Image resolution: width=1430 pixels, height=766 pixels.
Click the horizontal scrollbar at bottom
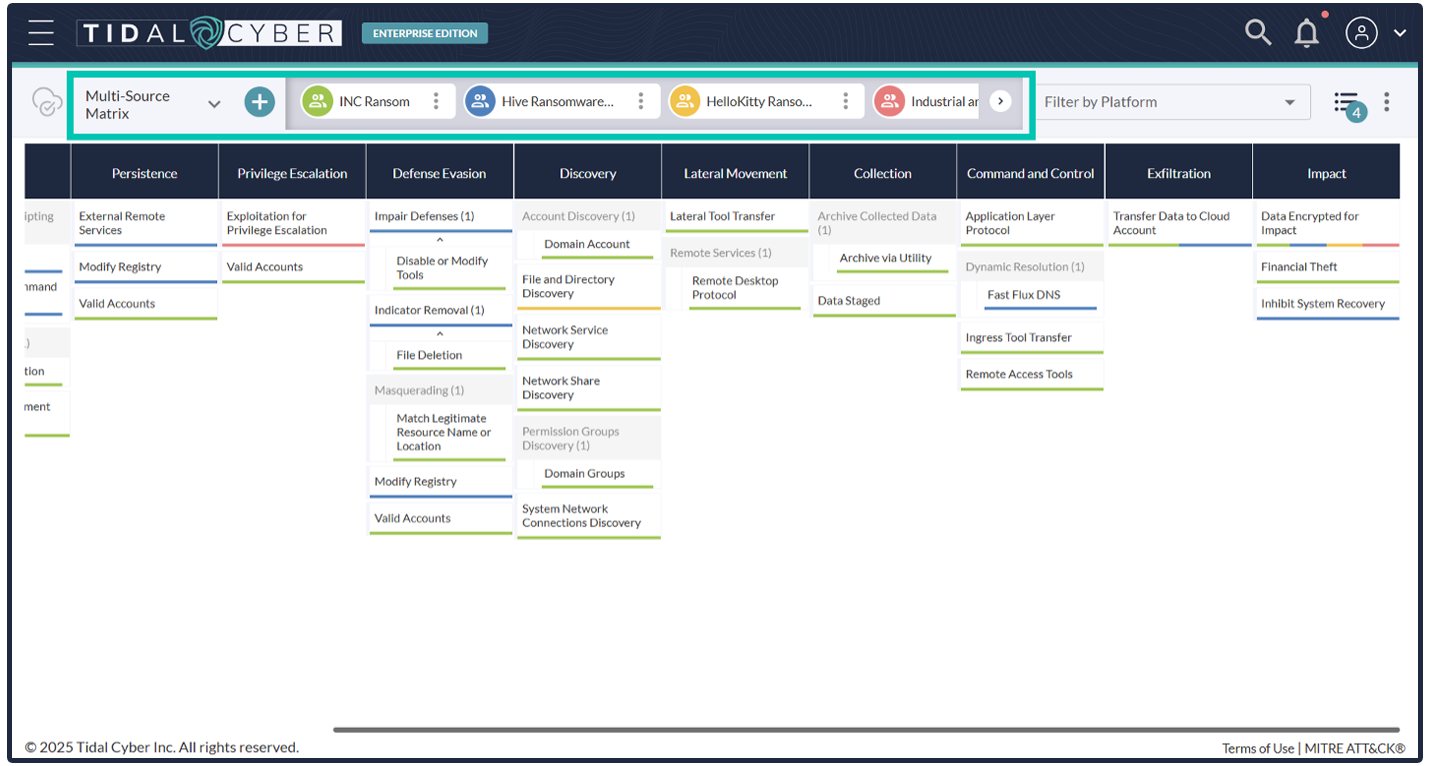tap(865, 730)
